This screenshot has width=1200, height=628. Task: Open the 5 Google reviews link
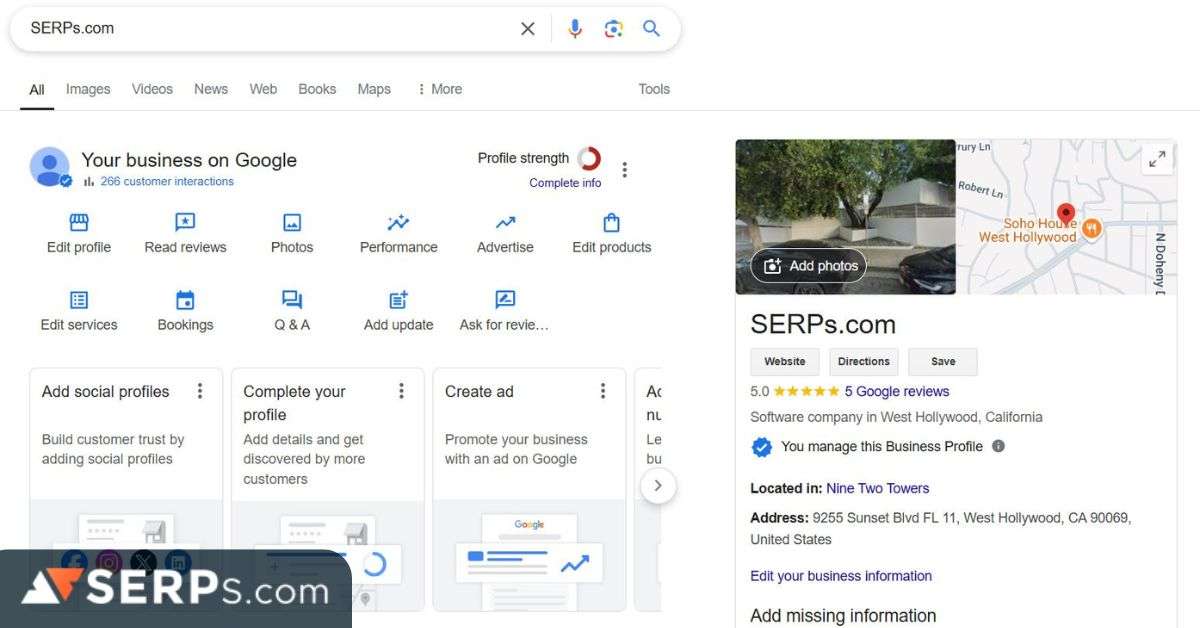pos(897,392)
